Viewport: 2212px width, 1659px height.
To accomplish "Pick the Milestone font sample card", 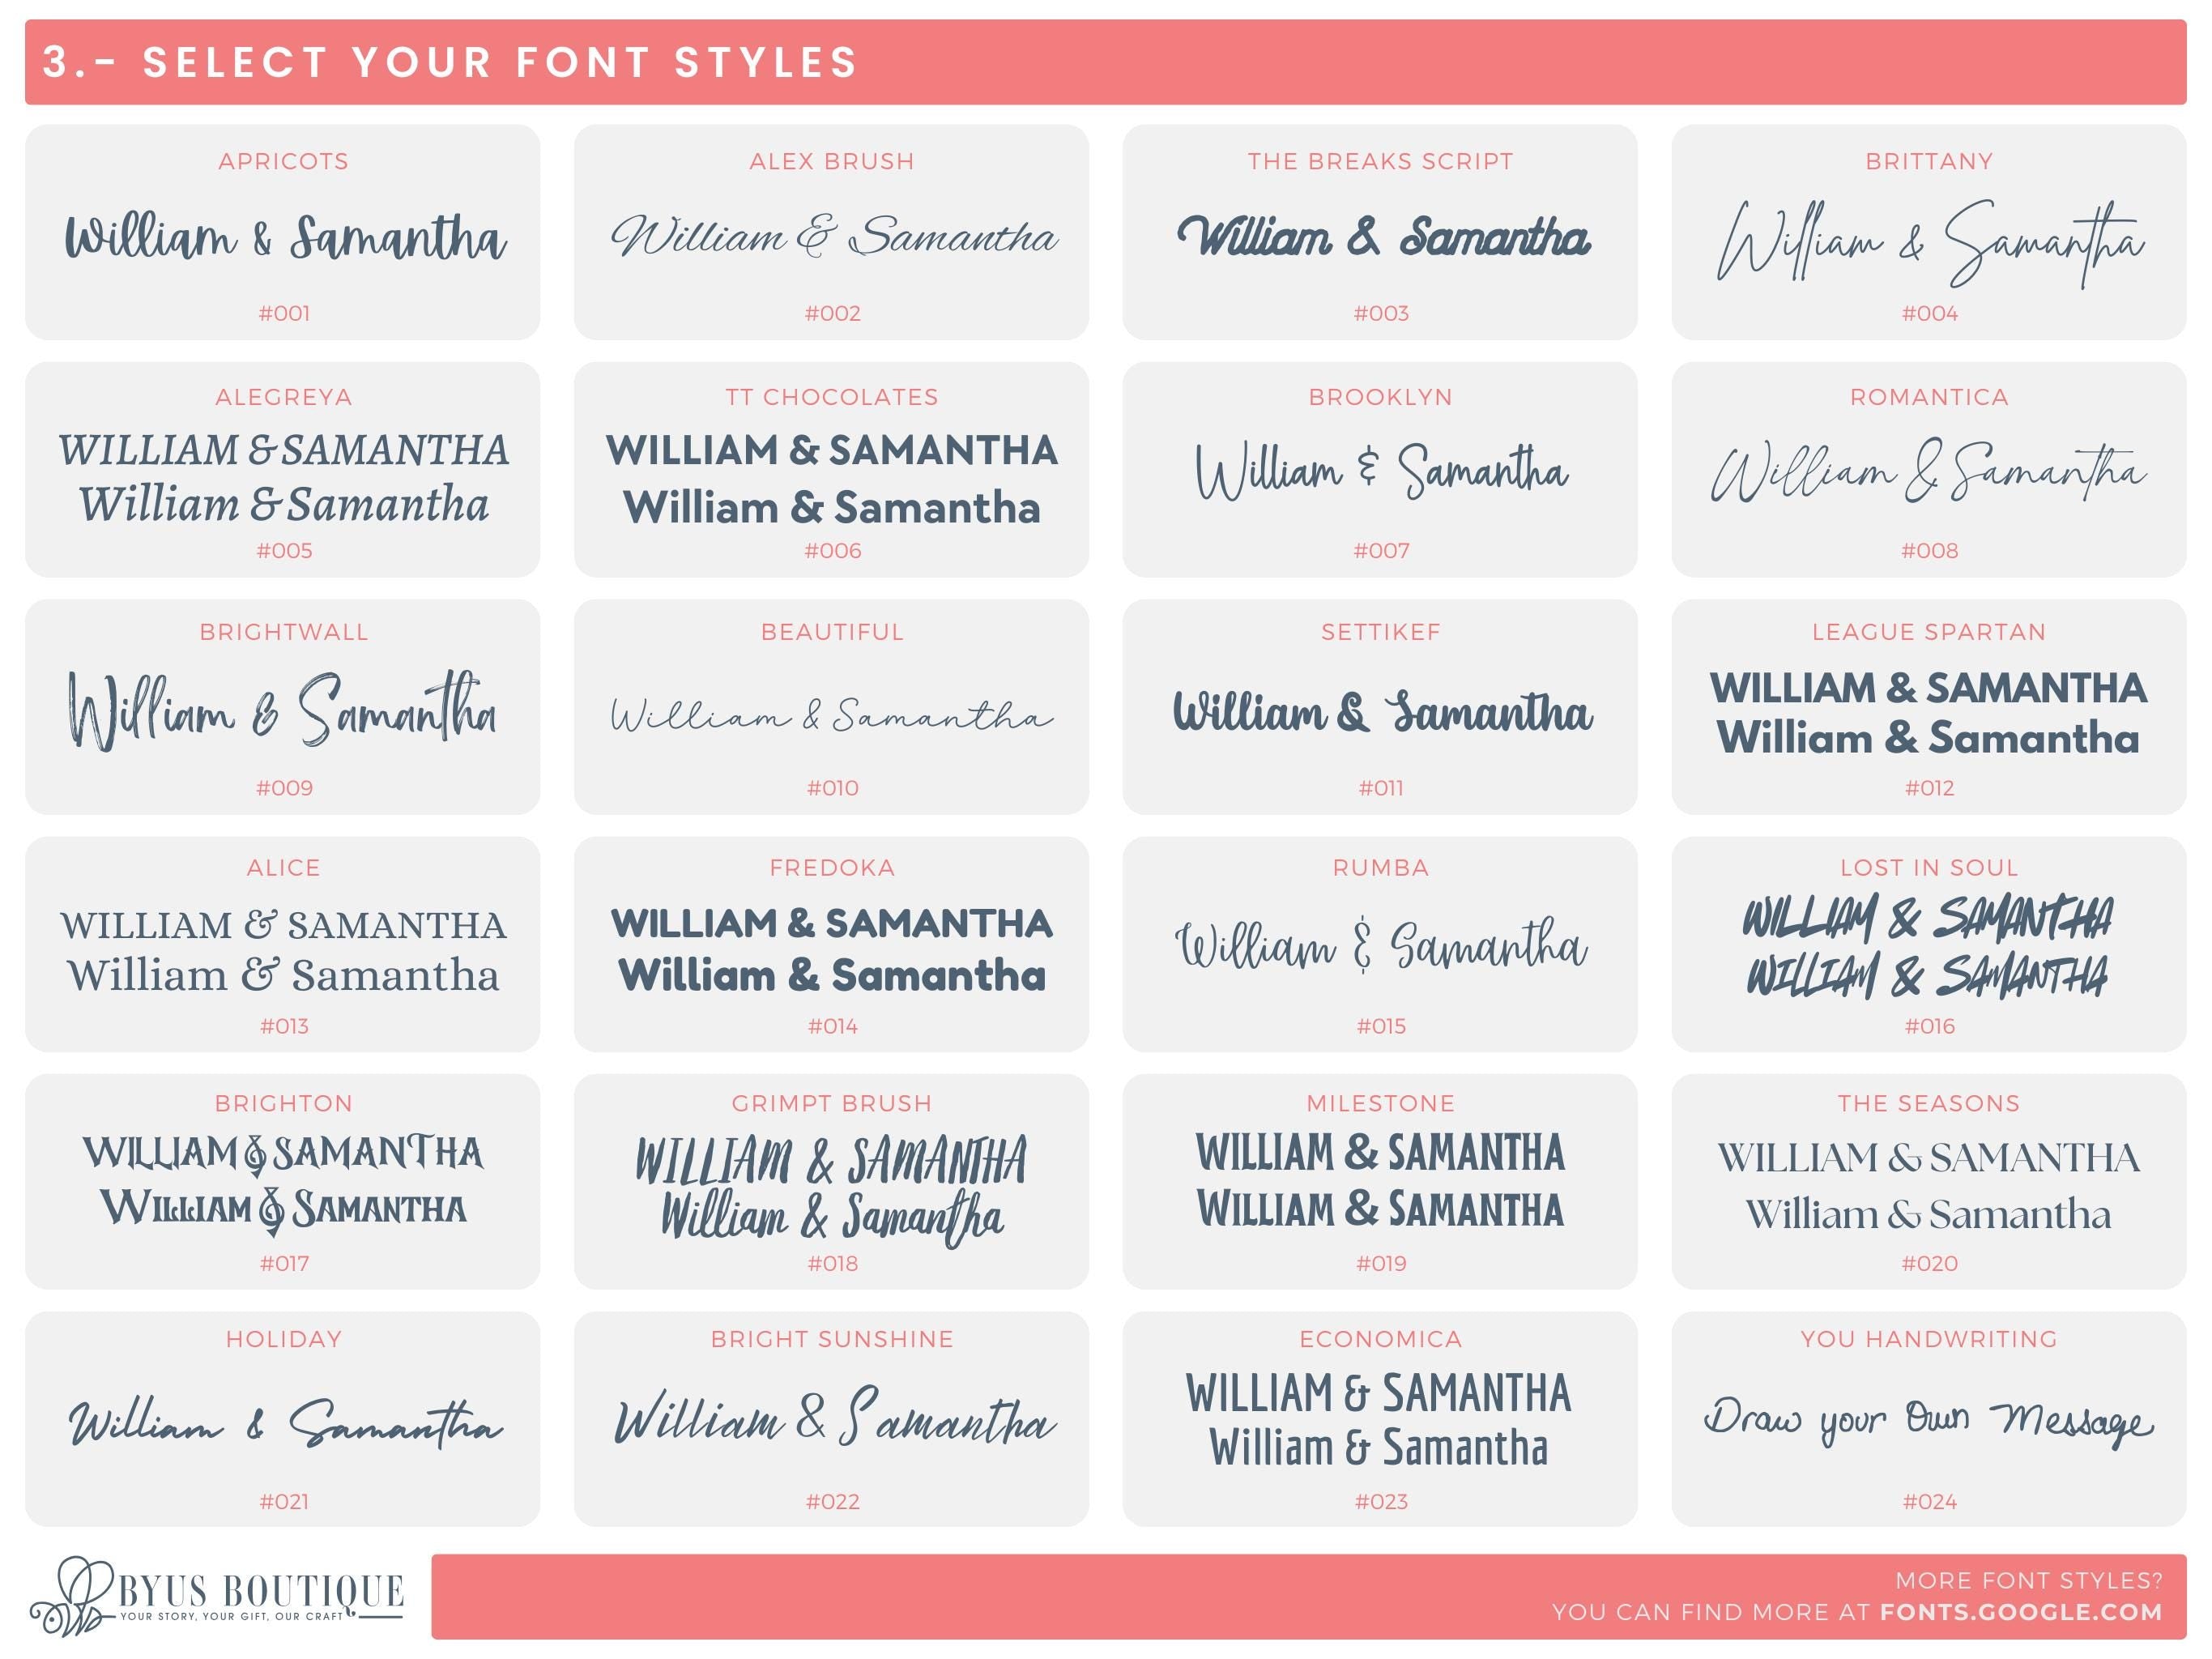I will click(x=1380, y=1182).
